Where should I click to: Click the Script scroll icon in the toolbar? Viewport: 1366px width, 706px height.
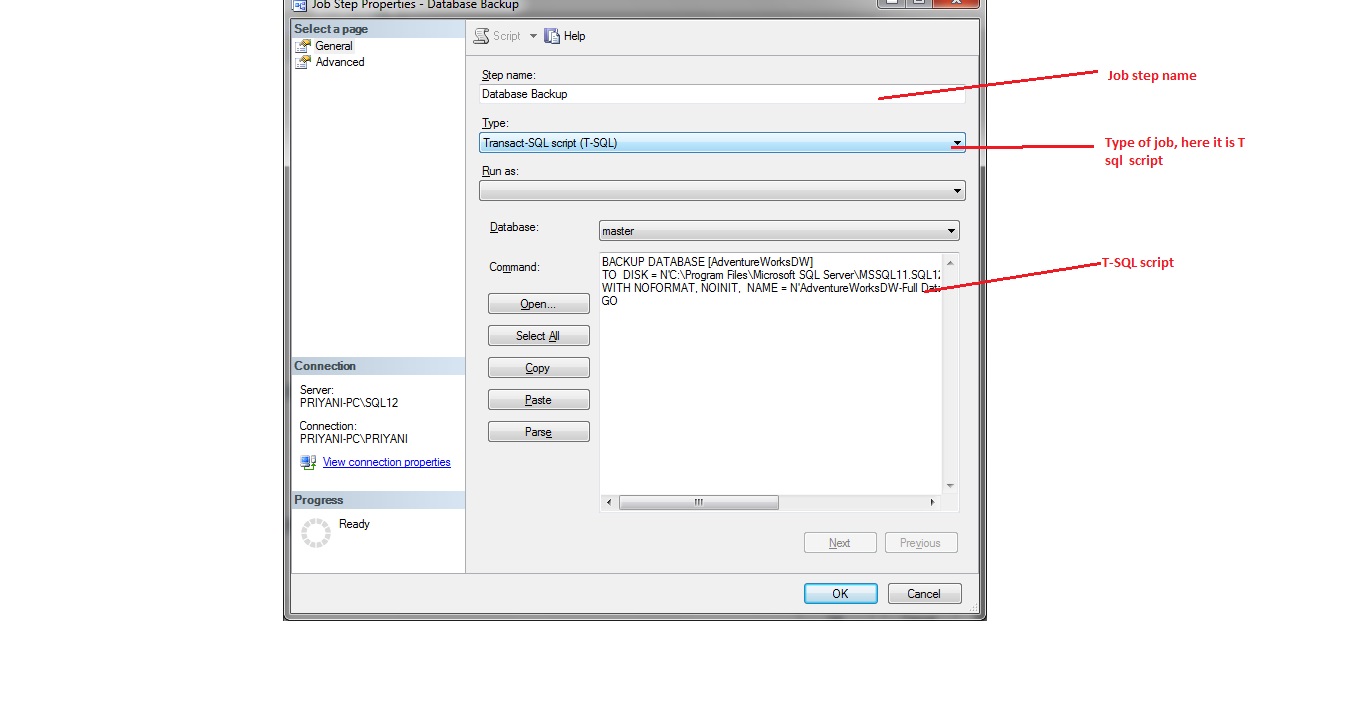[481, 35]
